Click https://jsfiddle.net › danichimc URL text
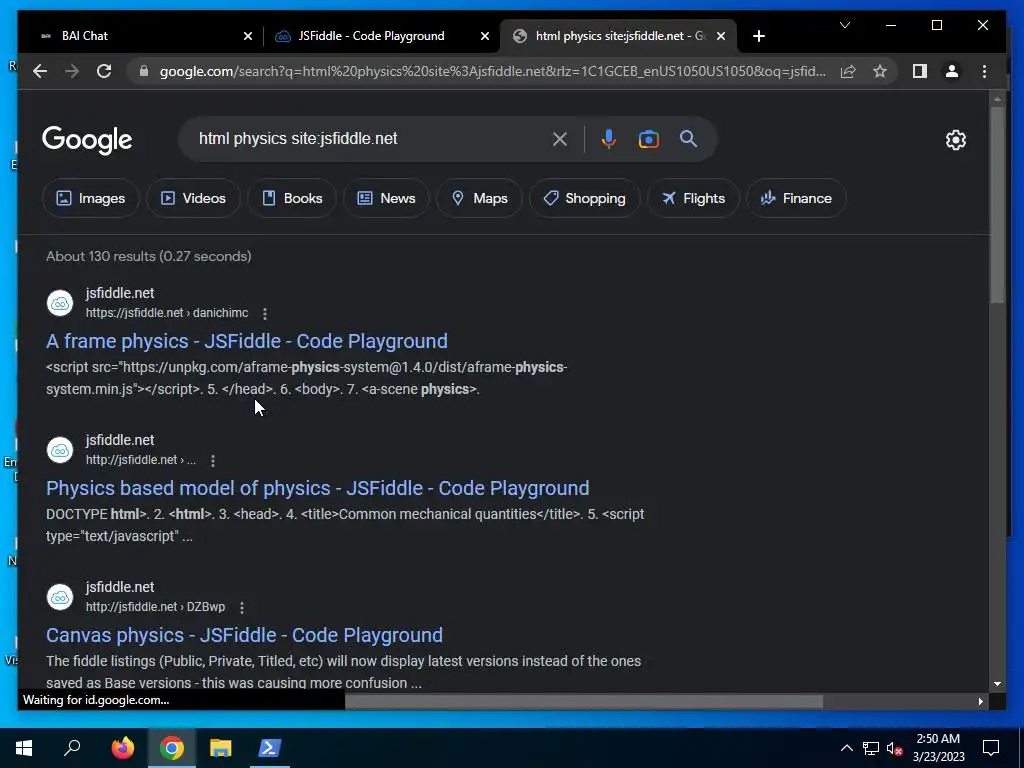This screenshot has width=1024, height=768. [167, 313]
